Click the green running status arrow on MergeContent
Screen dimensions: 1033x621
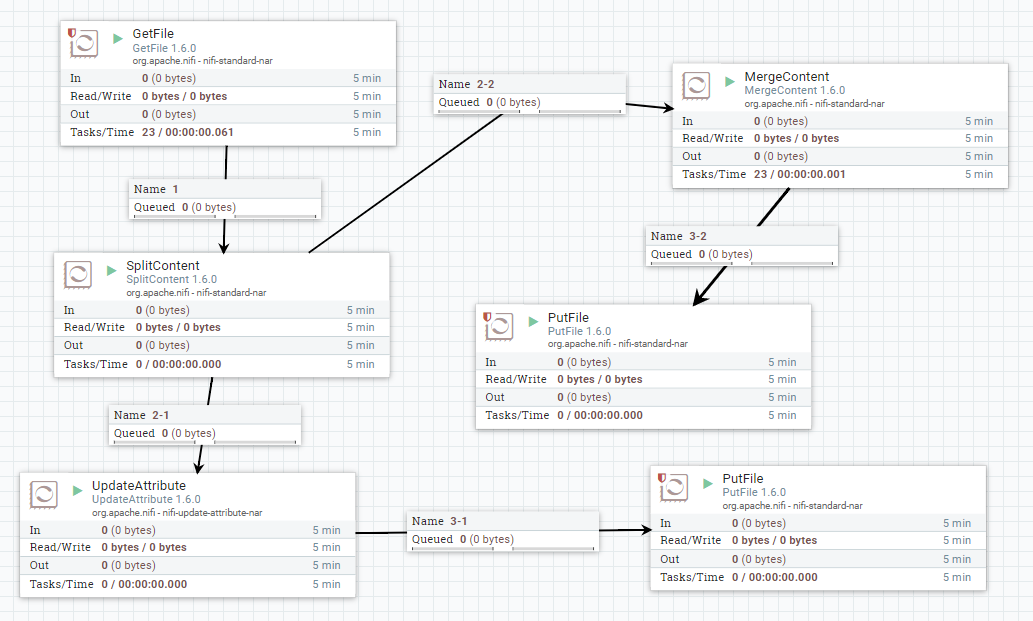tap(731, 79)
